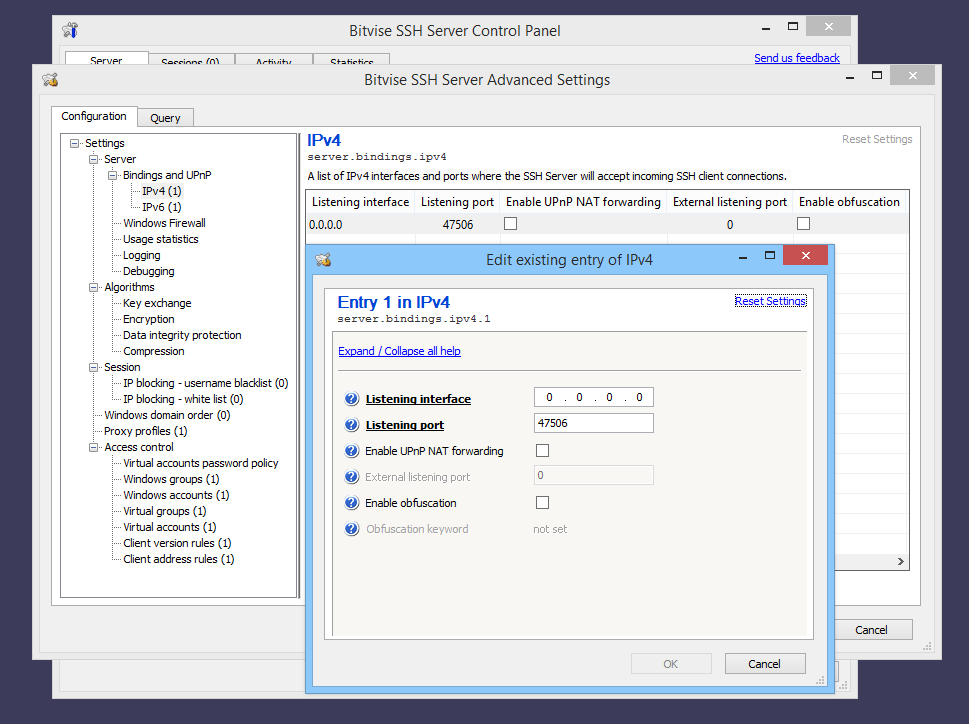
Task: Check Enable obfuscation in the edit dialog
Action: [x=542, y=502]
